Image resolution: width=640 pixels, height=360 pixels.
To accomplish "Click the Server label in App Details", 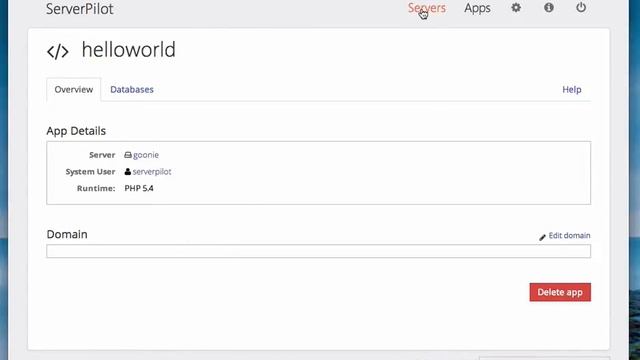I will point(102,155).
